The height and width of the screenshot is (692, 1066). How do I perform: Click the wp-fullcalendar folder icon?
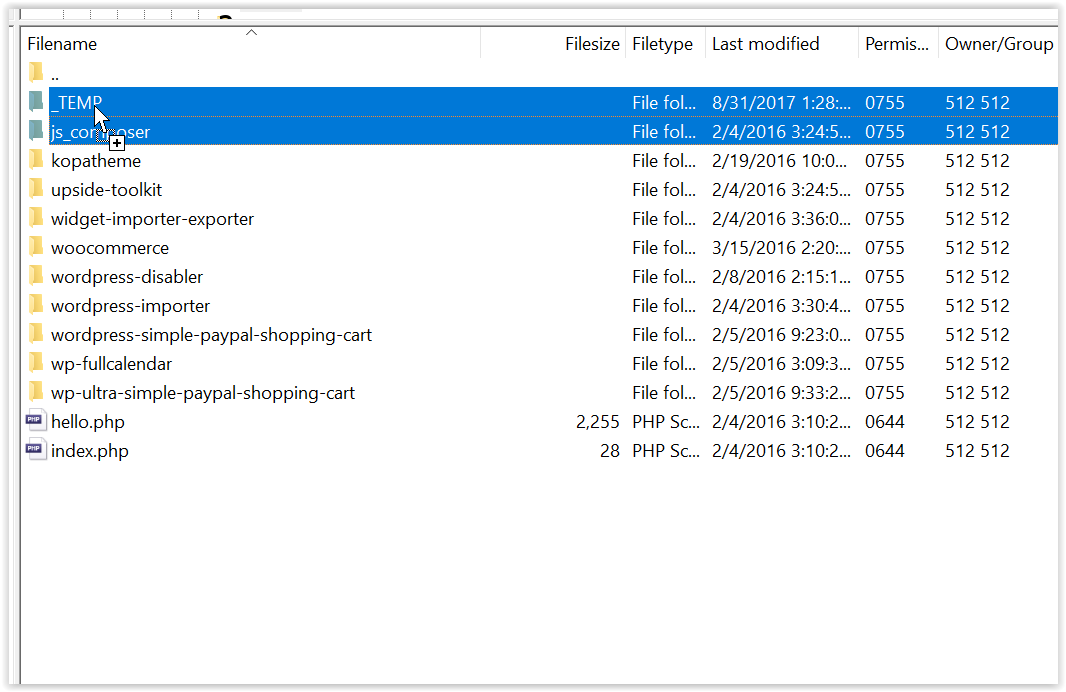tap(36, 363)
